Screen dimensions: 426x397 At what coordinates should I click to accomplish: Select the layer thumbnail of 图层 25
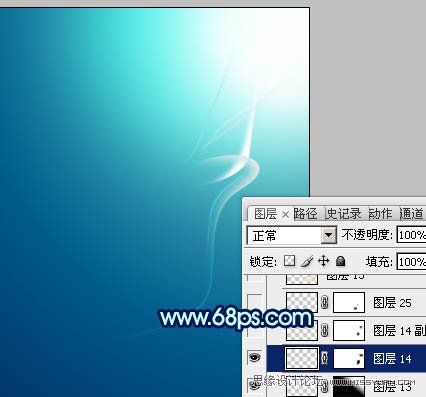pos(302,303)
